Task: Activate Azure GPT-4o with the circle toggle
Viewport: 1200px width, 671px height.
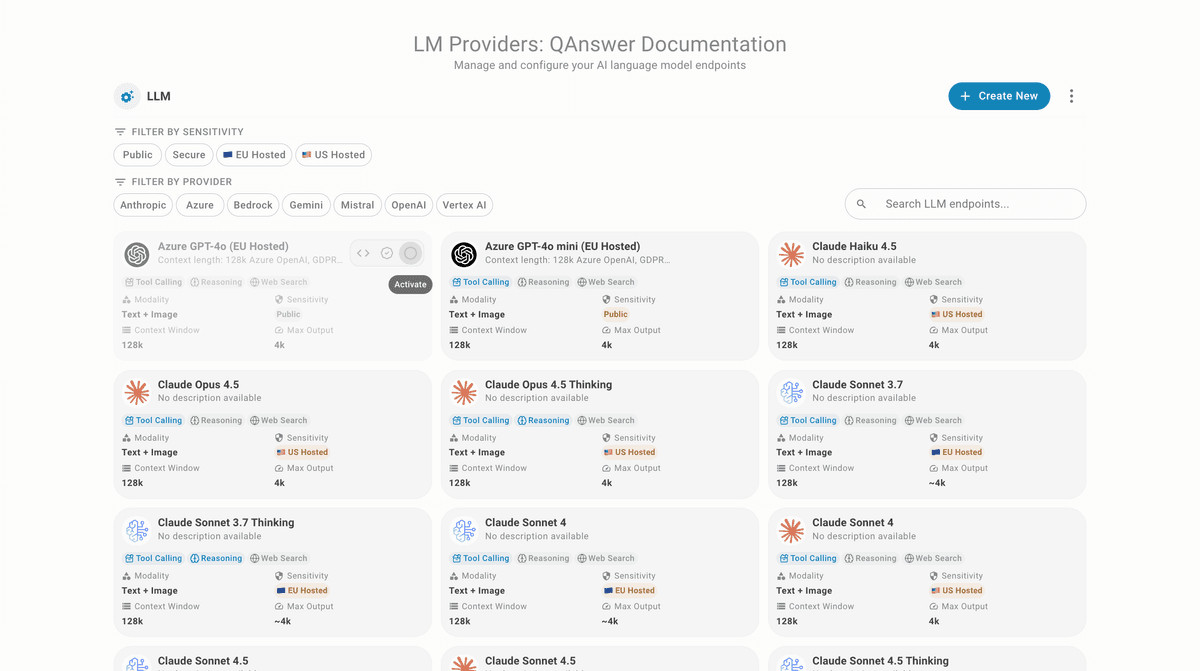Action: 410,253
